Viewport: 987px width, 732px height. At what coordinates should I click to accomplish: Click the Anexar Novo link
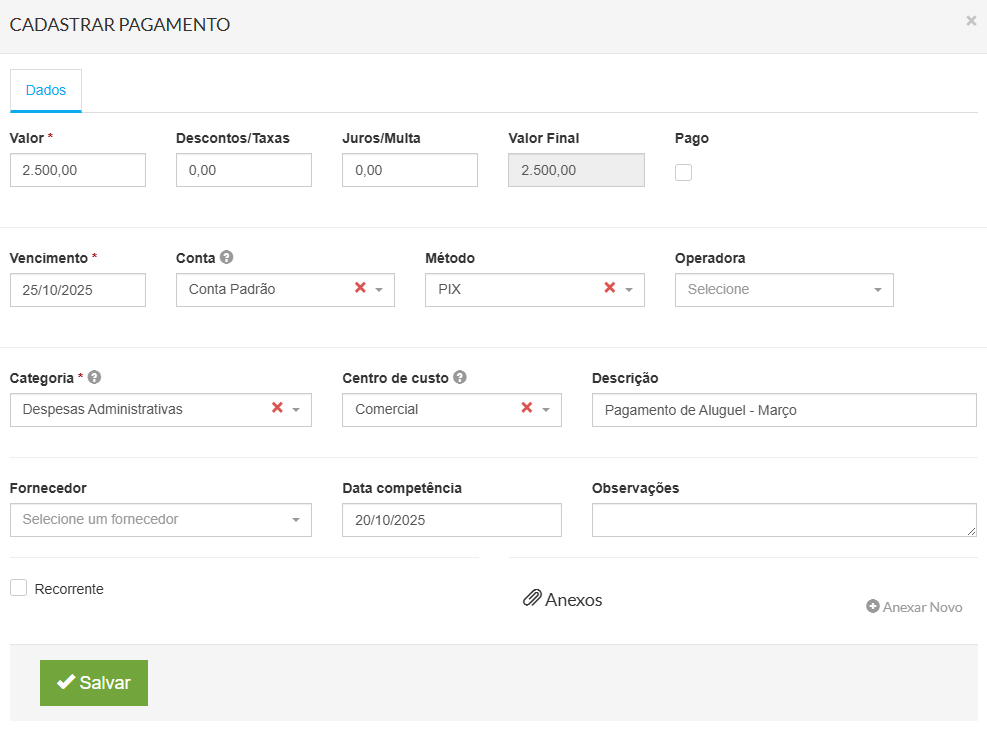[914, 607]
